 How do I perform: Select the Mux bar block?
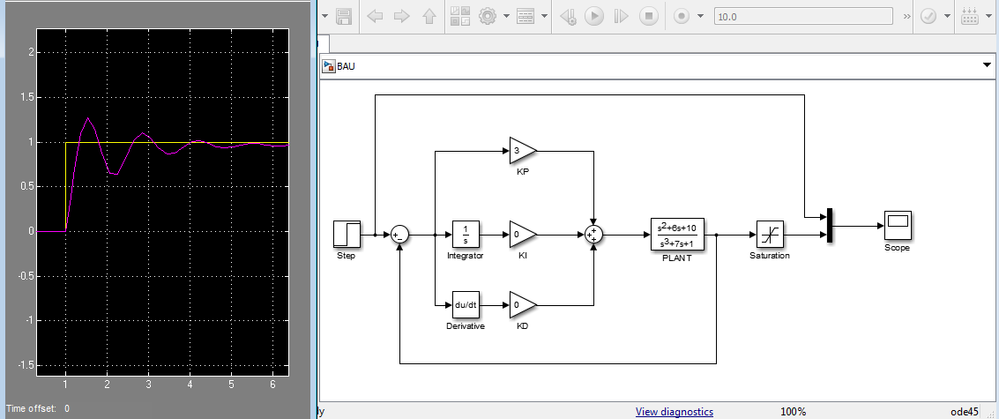click(830, 225)
